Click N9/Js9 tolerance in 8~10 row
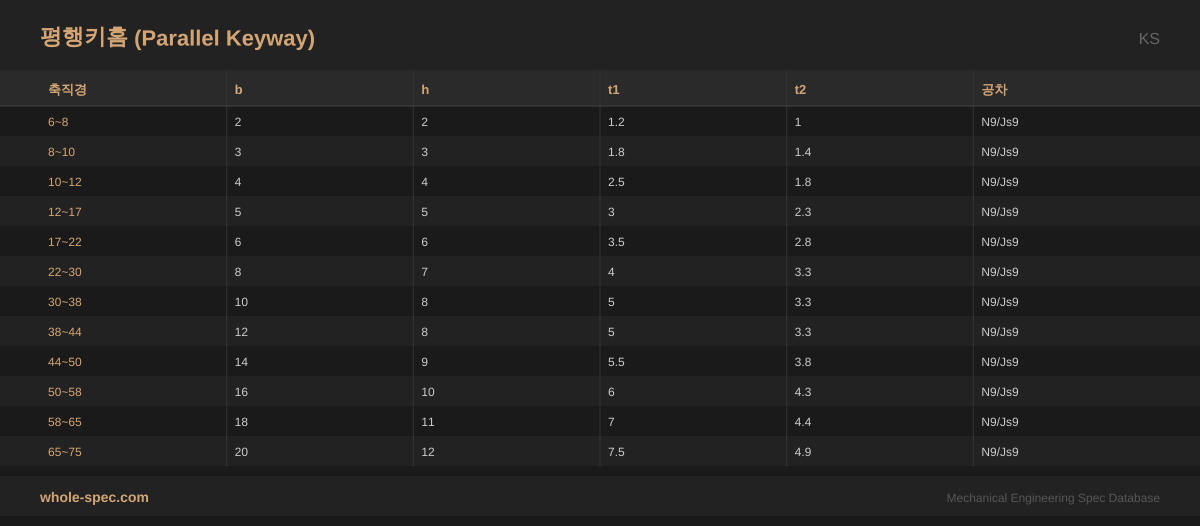The image size is (1200, 526). click(1000, 152)
